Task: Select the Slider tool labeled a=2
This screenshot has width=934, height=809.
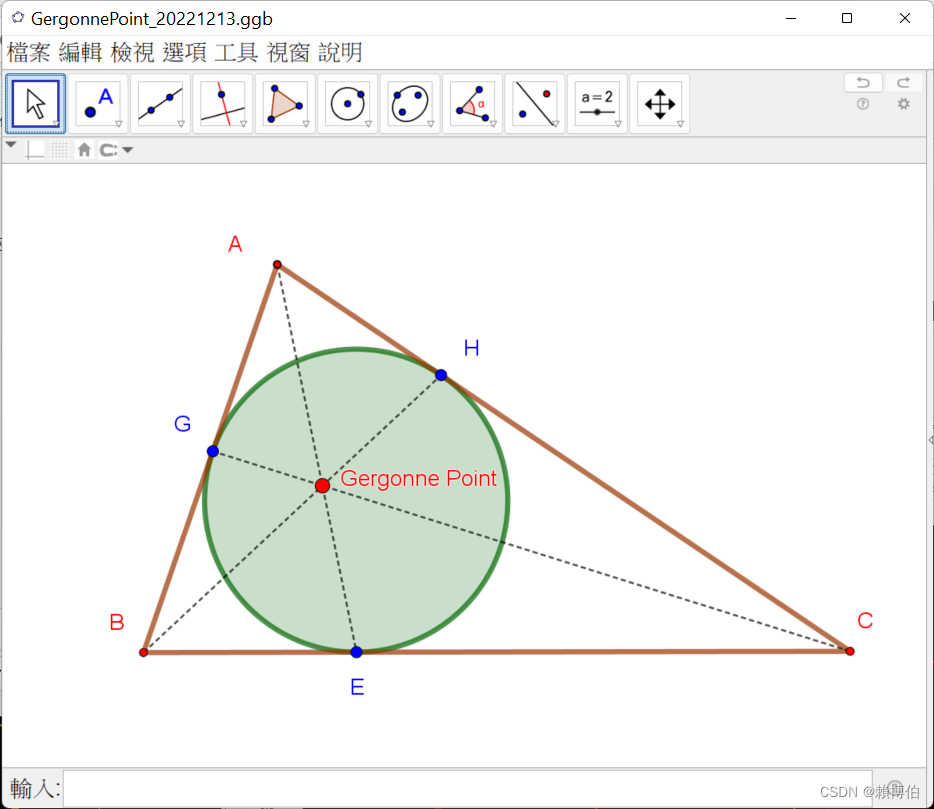Action: pyautogui.click(x=597, y=102)
